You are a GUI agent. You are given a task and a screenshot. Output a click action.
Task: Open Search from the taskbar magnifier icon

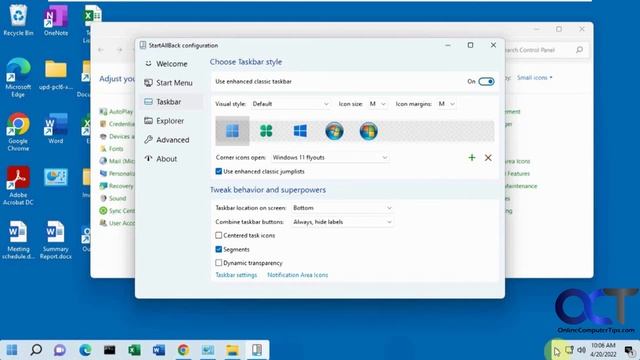[36, 350]
